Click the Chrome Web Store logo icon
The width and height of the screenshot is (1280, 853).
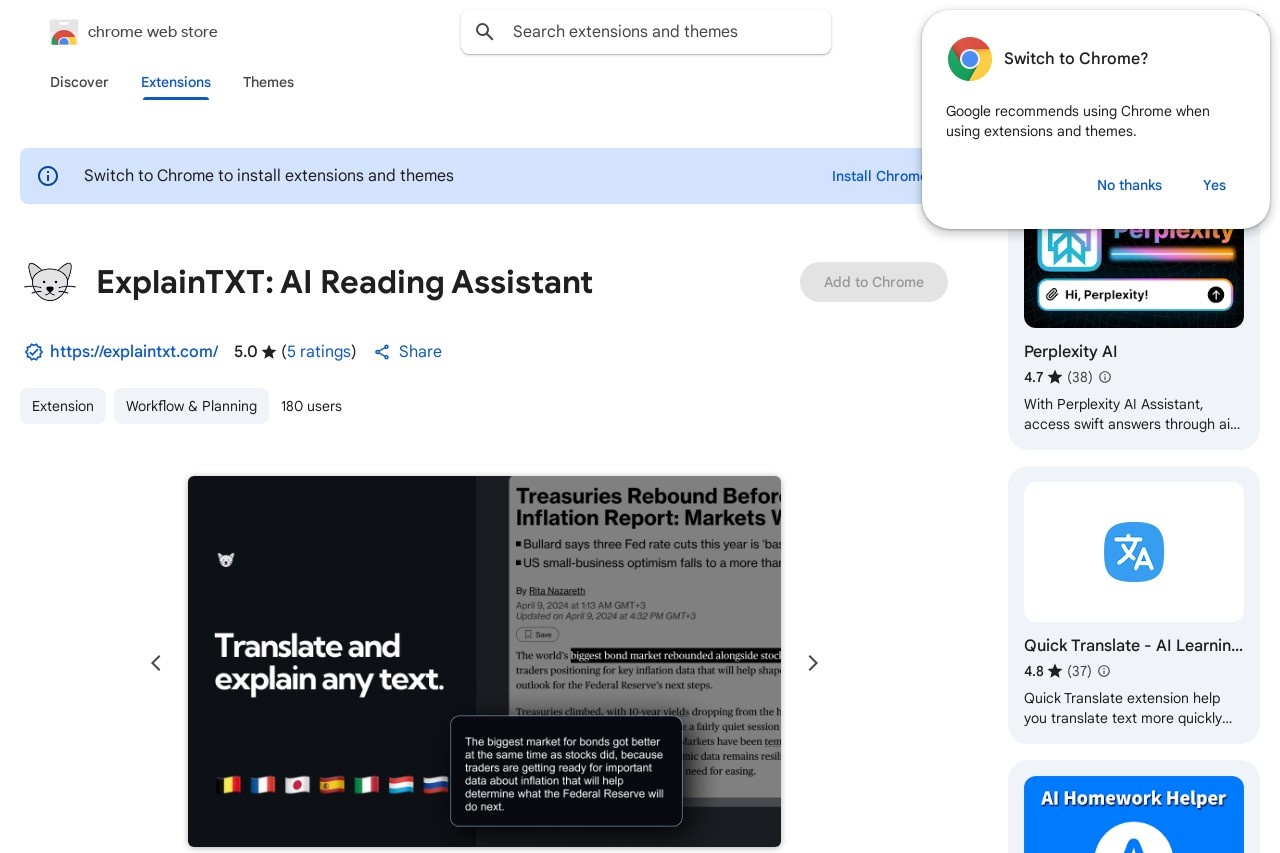pos(63,32)
